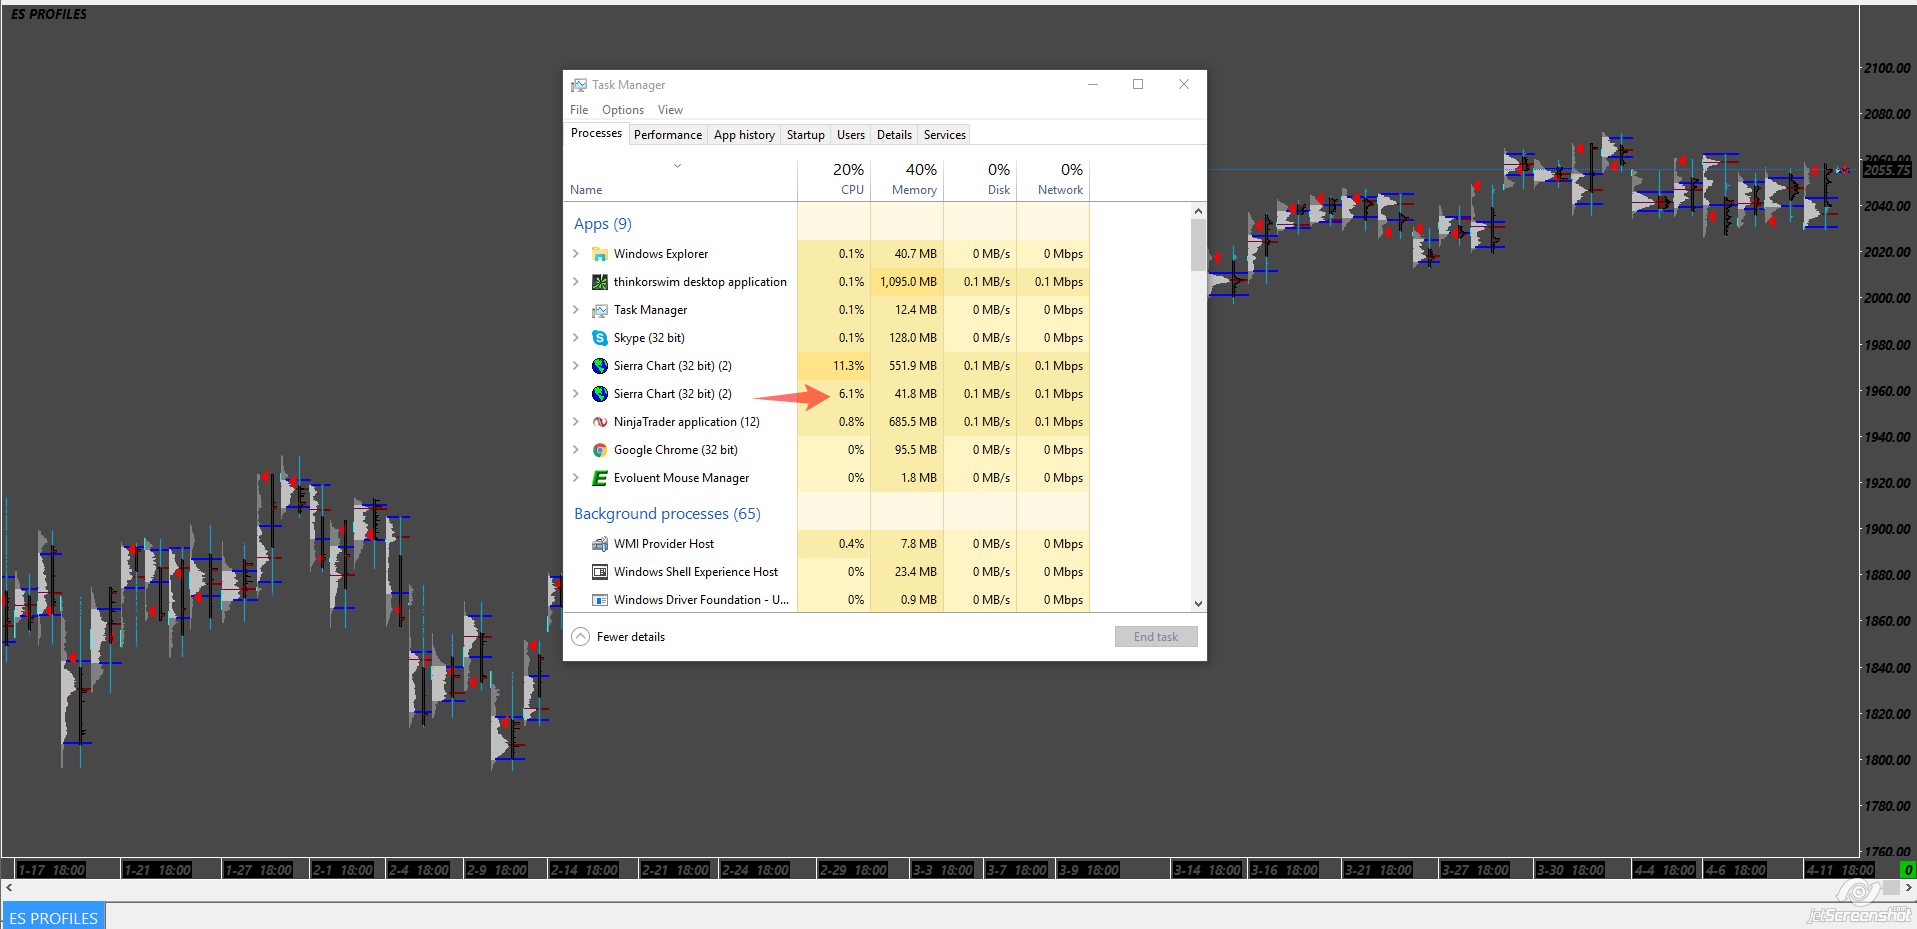Open the View menu in Task Manager
Image resolution: width=1917 pixels, height=929 pixels.
(670, 110)
